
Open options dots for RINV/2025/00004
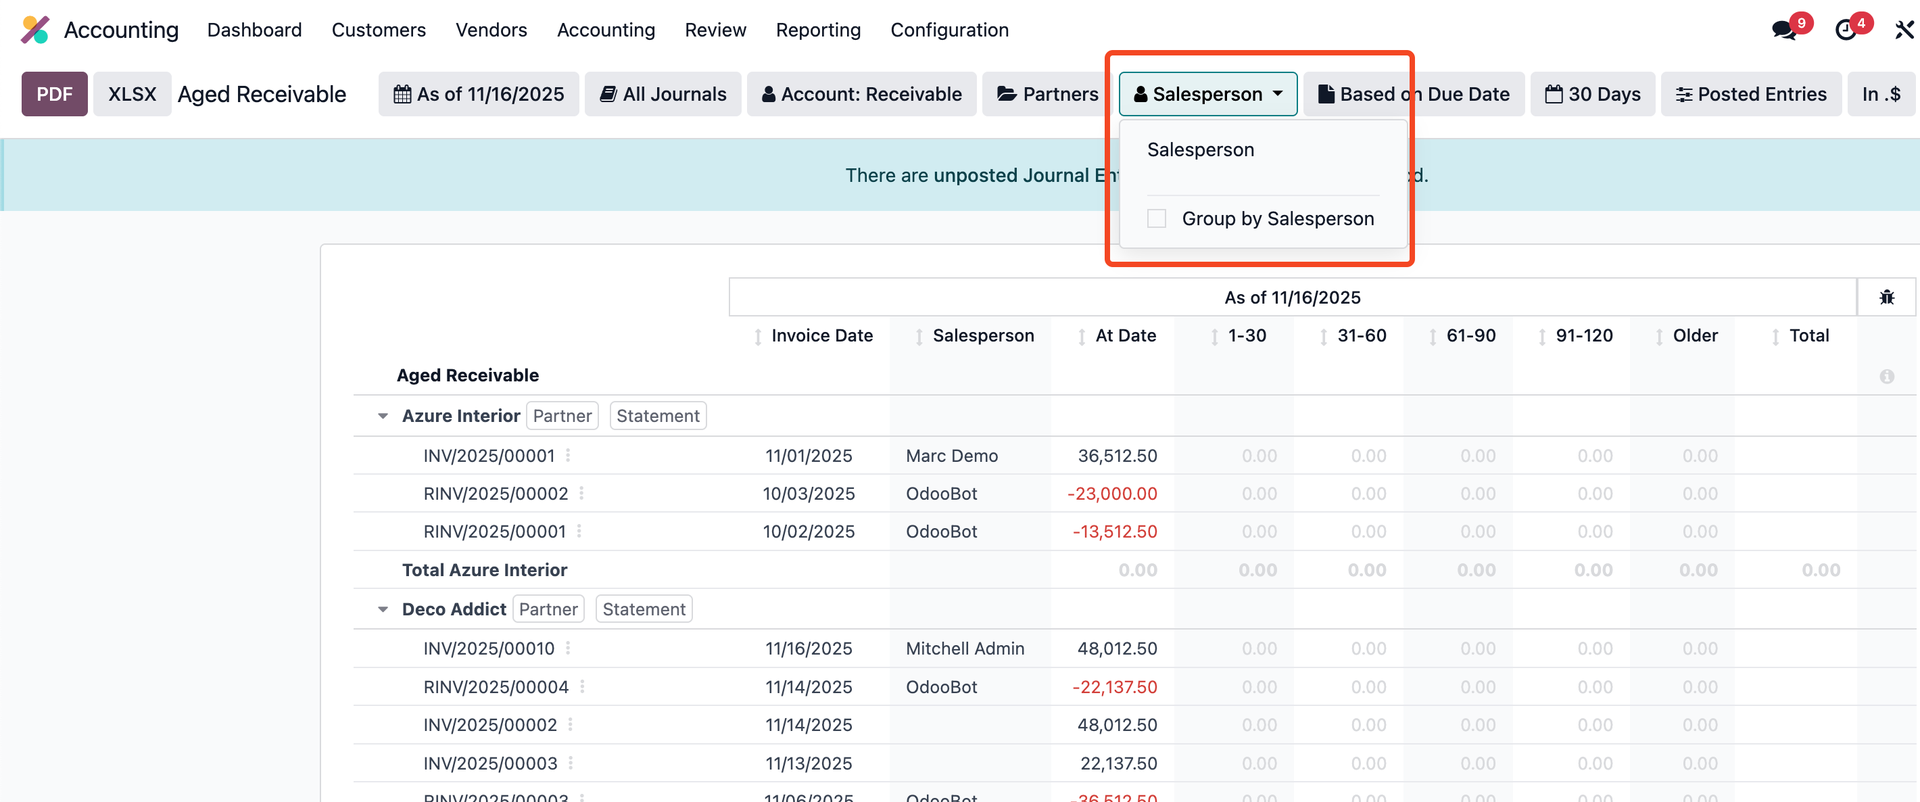582,686
